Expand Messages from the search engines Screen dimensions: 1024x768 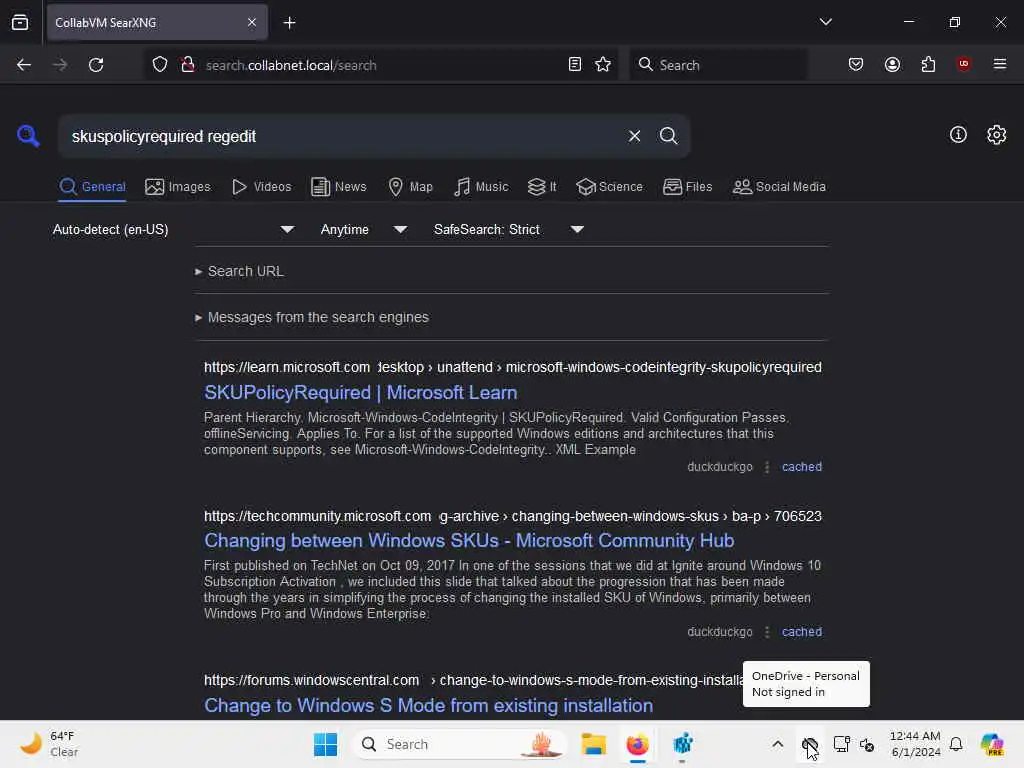pyautogui.click(x=312, y=317)
